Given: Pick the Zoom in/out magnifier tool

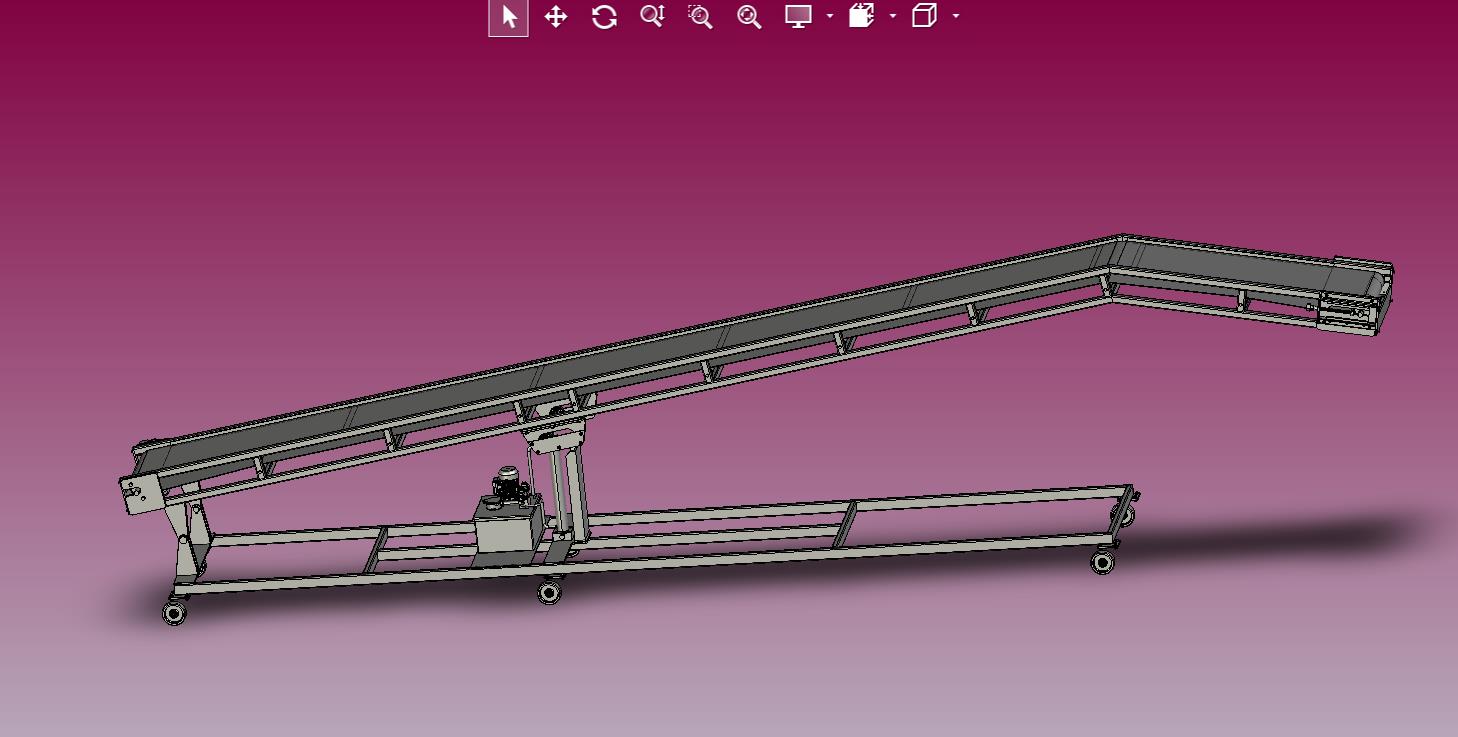Looking at the screenshot, I should tap(652, 16).
